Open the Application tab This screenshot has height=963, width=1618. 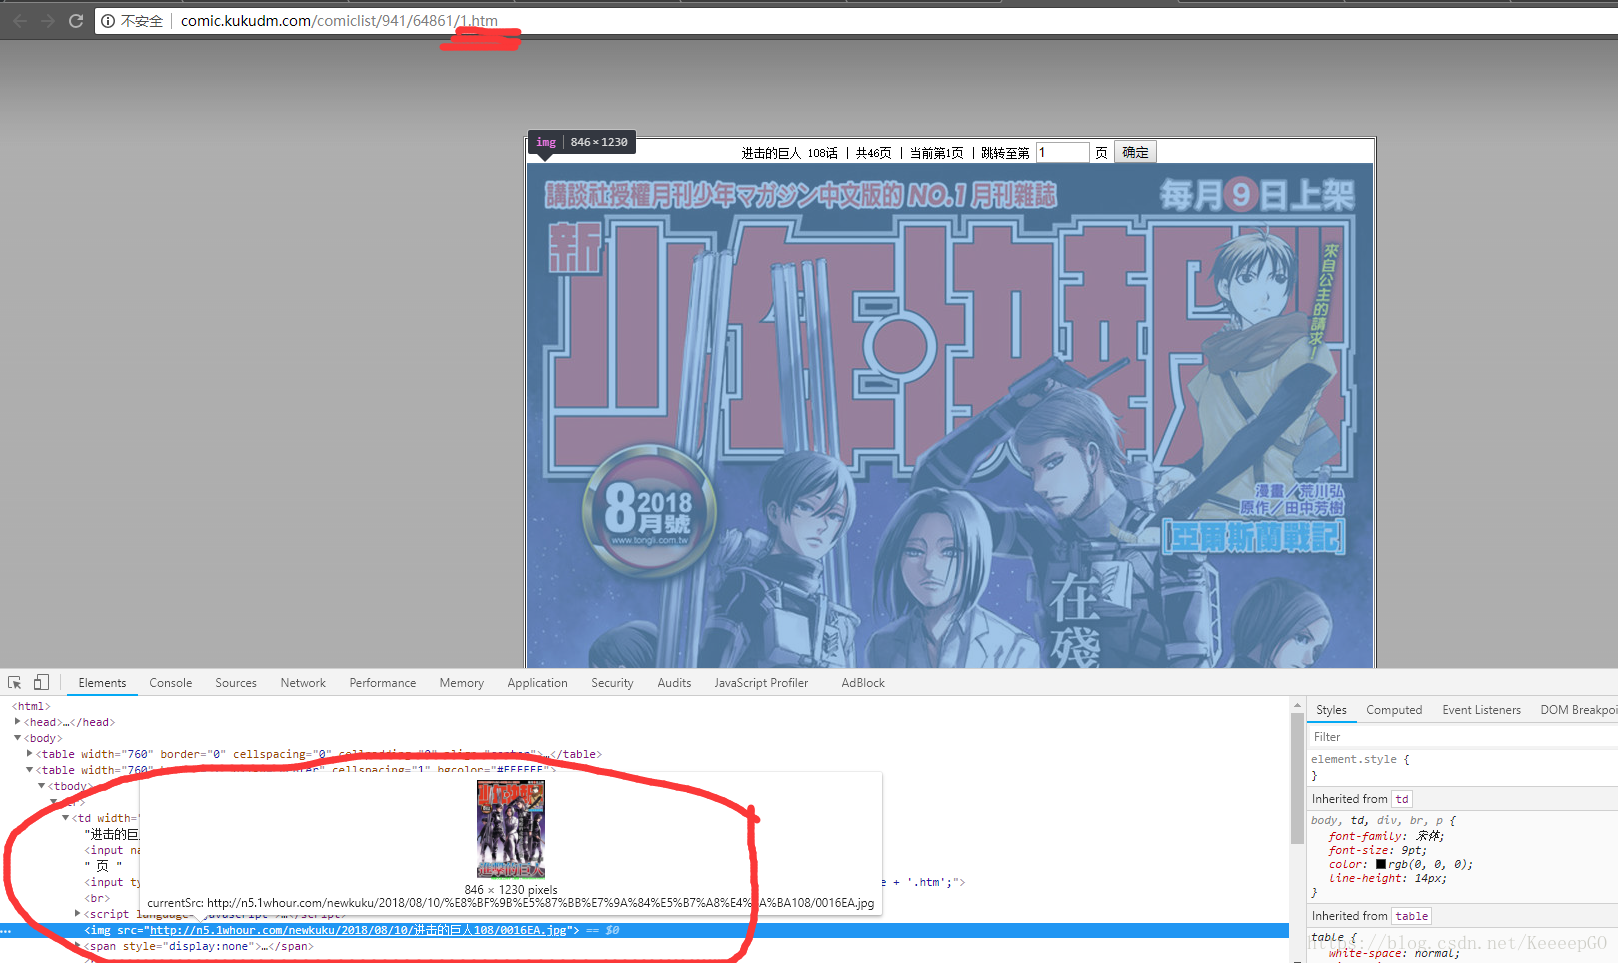[537, 683]
